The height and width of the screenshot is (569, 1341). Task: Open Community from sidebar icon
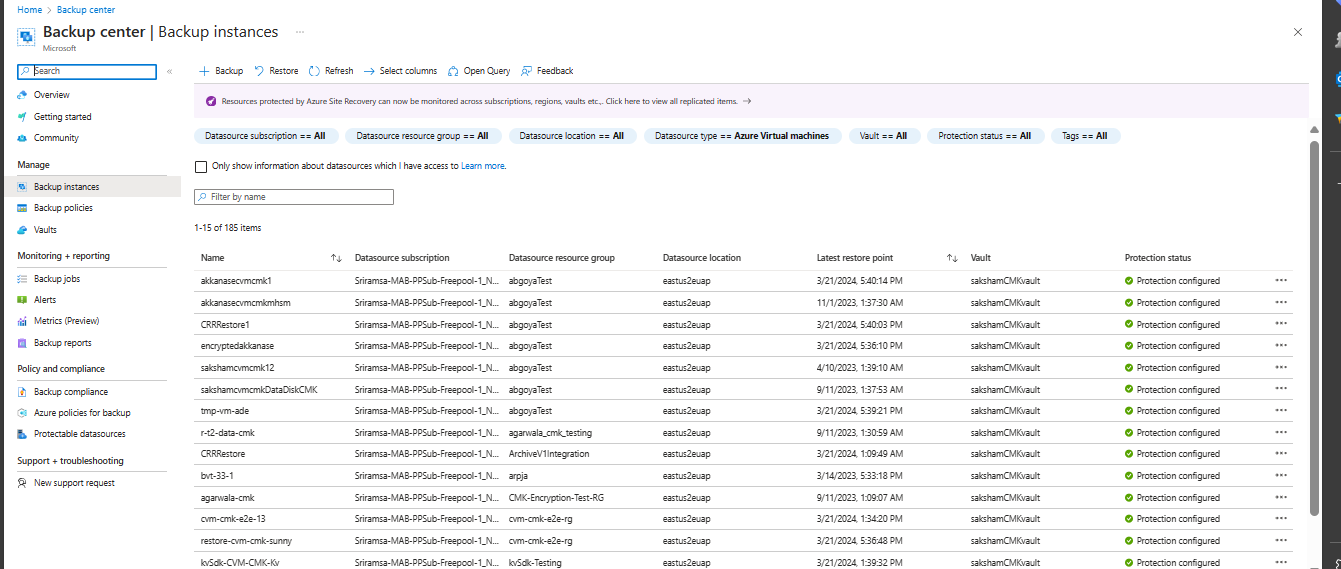(22, 138)
